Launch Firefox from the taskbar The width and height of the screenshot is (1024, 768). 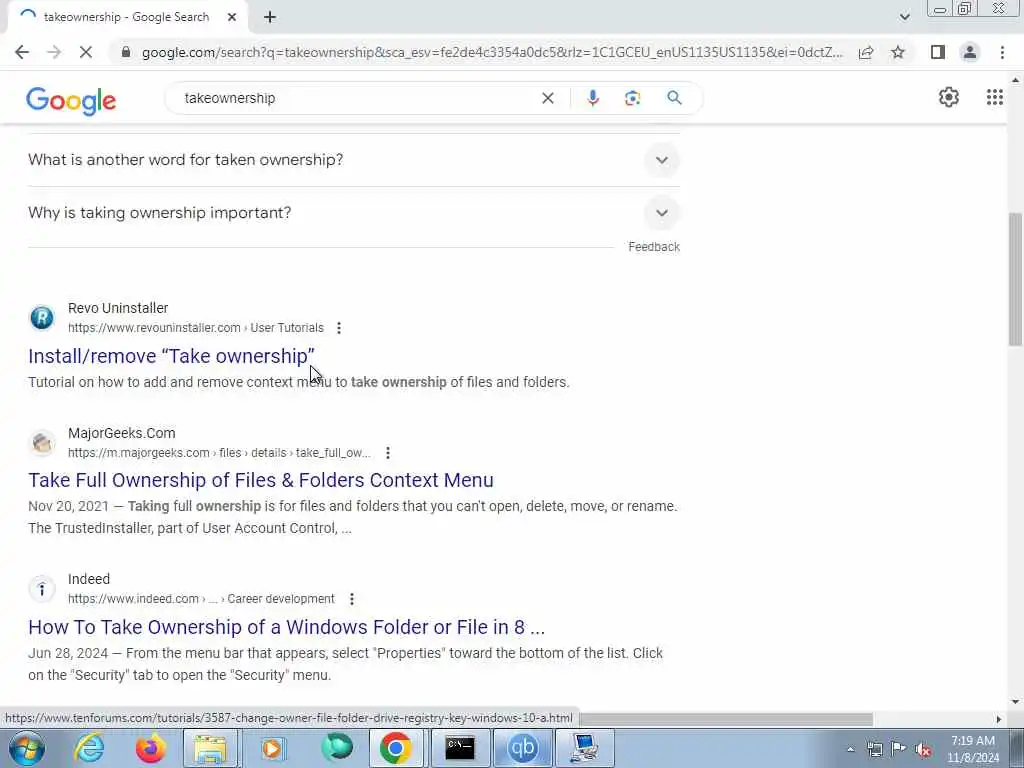150,748
